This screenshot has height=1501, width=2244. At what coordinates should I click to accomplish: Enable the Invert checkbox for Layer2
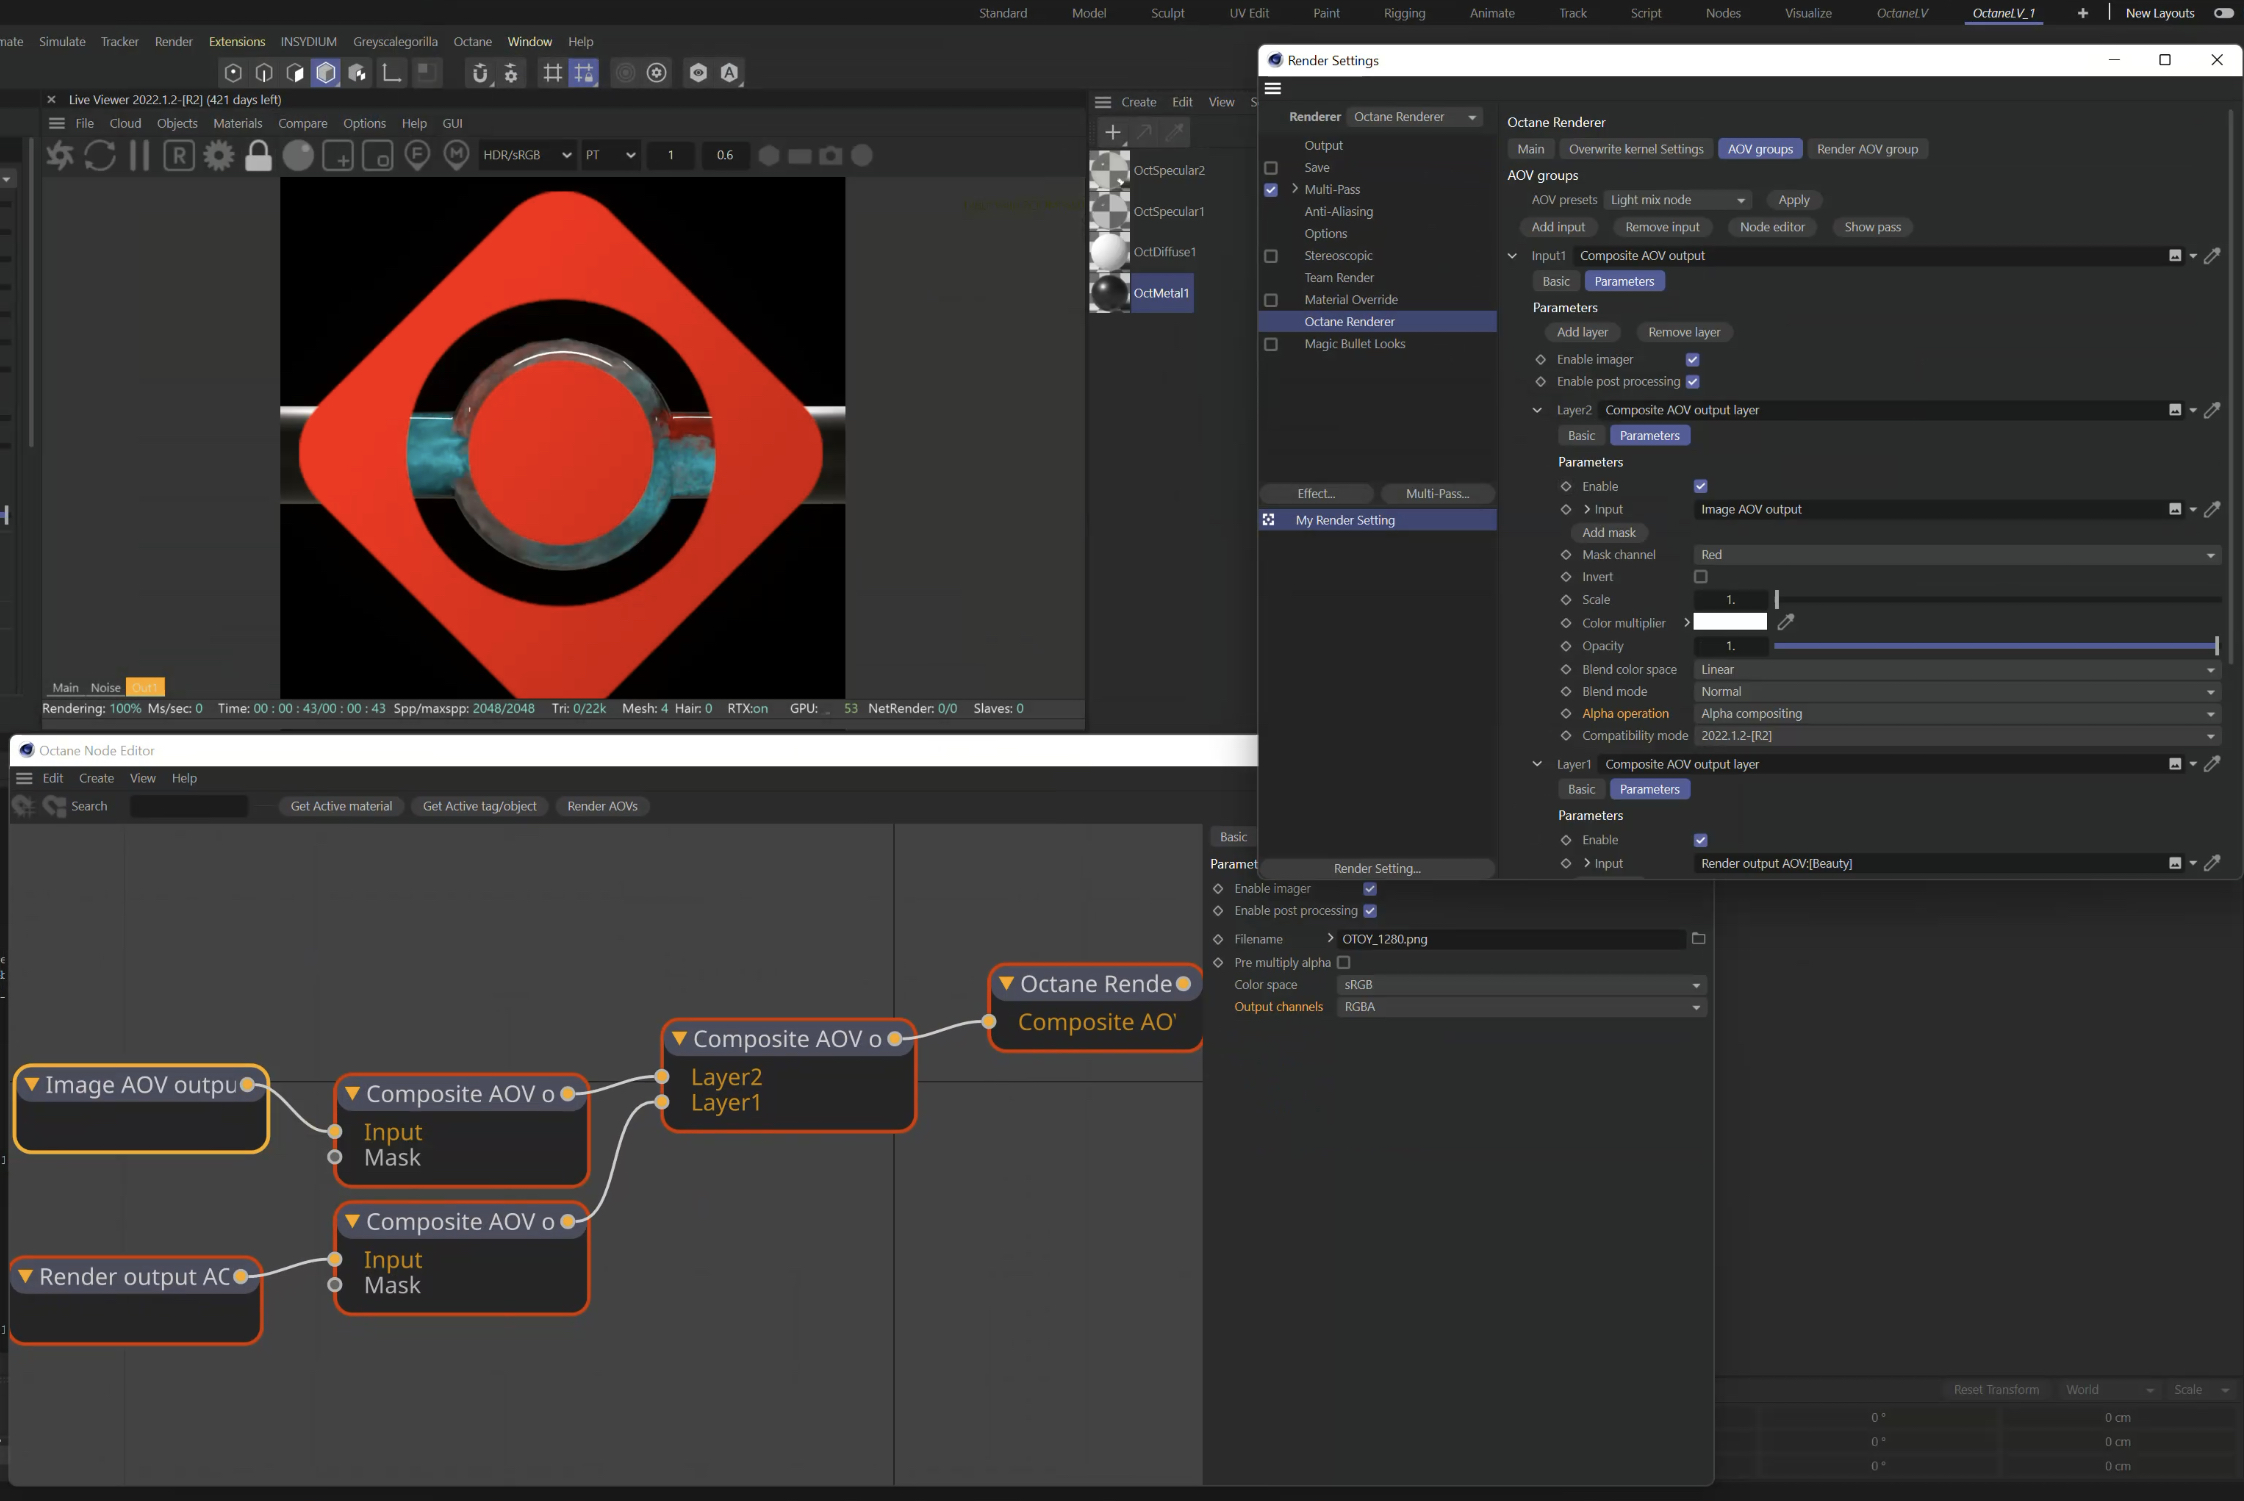tap(1700, 577)
